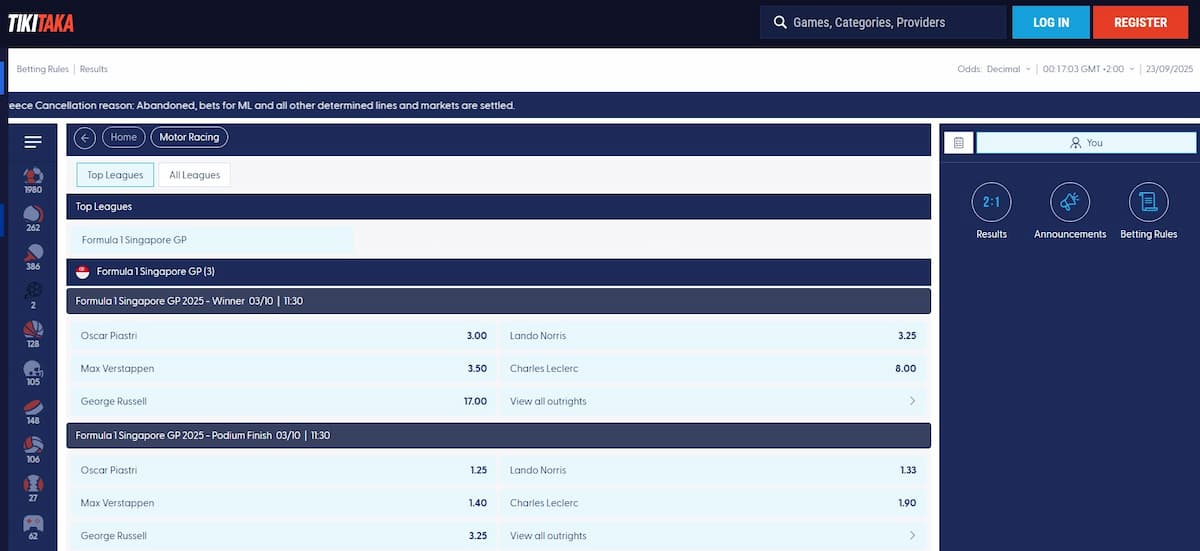1200x551 pixels.
Task: Open the Results 2:1 circle icon
Action: [x=991, y=203]
